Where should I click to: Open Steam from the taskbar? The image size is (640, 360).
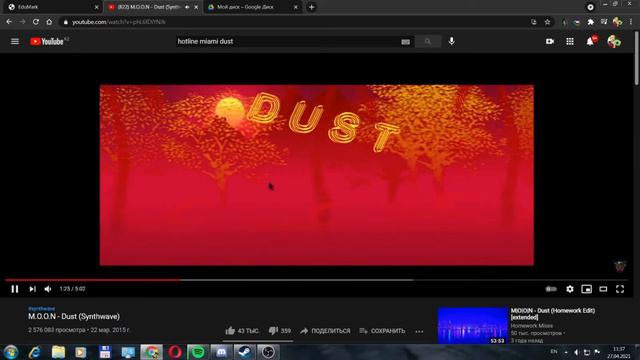click(x=244, y=352)
